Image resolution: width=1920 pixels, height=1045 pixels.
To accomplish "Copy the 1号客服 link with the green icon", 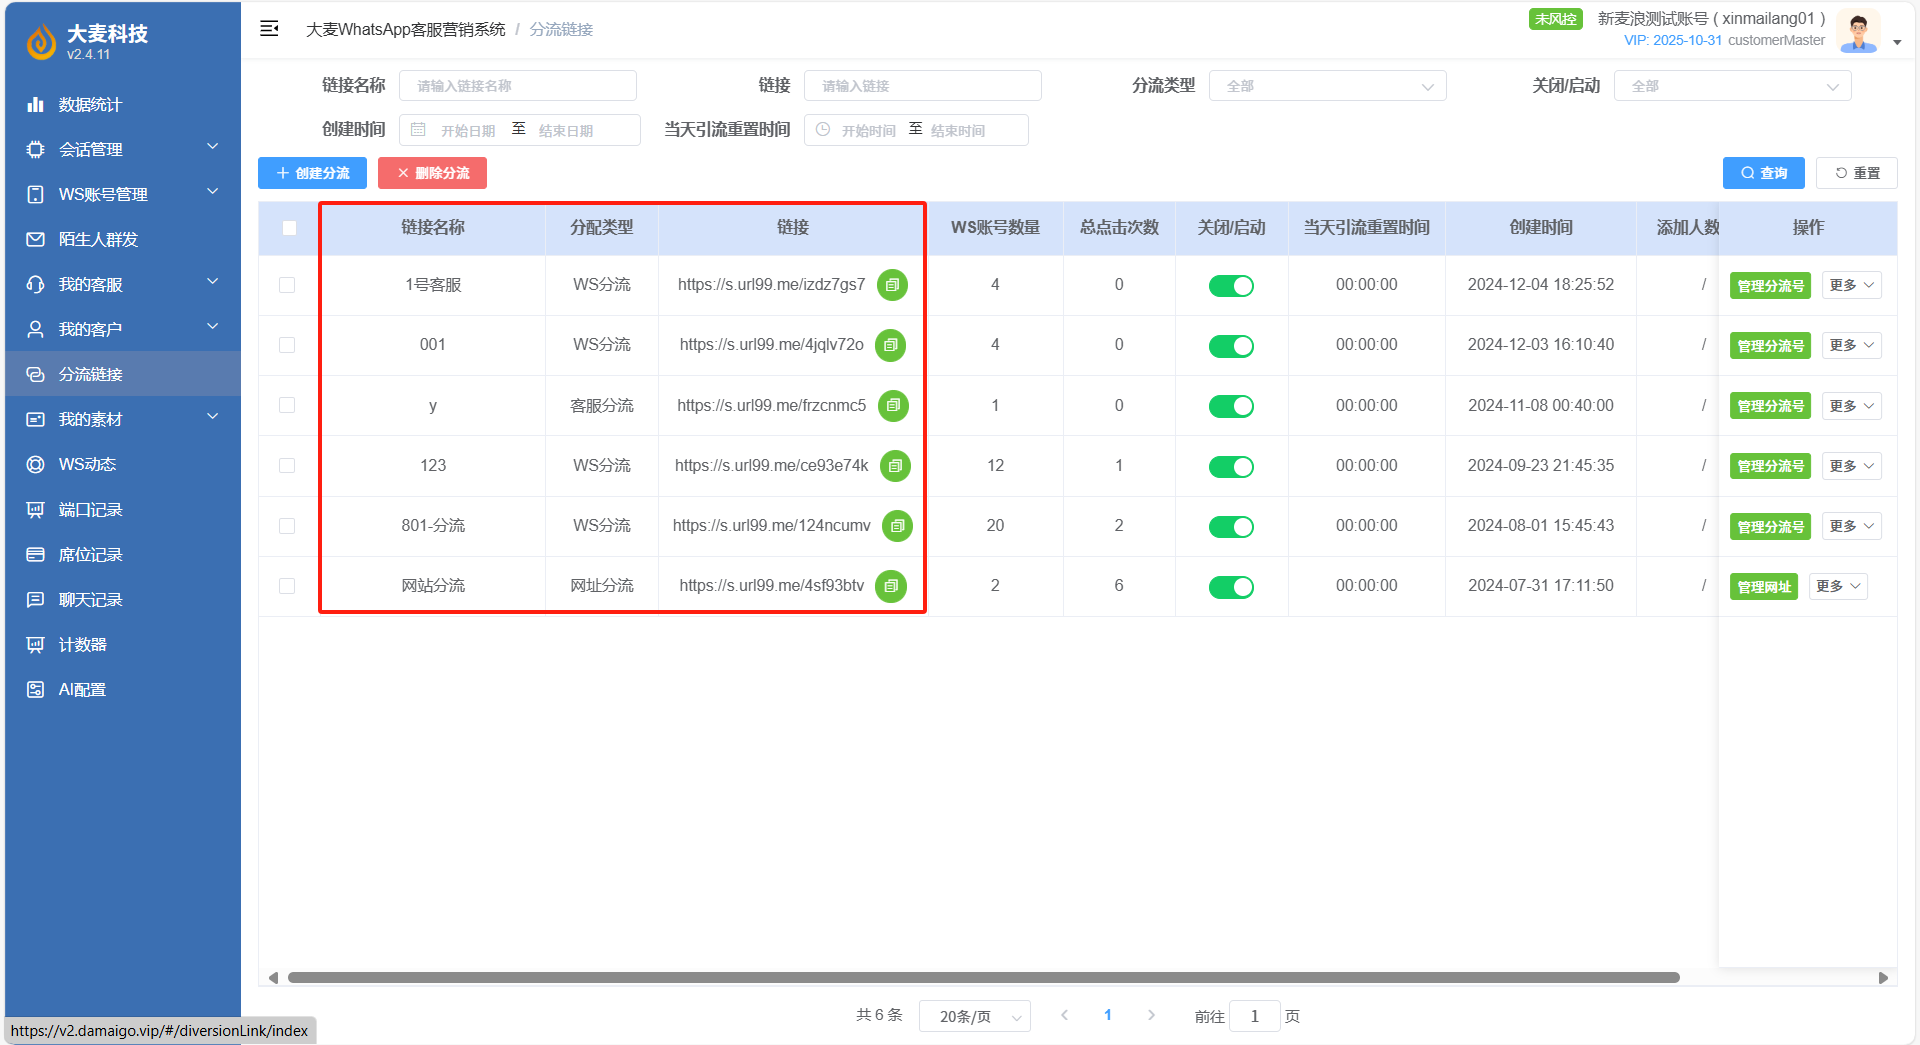I will (892, 285).
